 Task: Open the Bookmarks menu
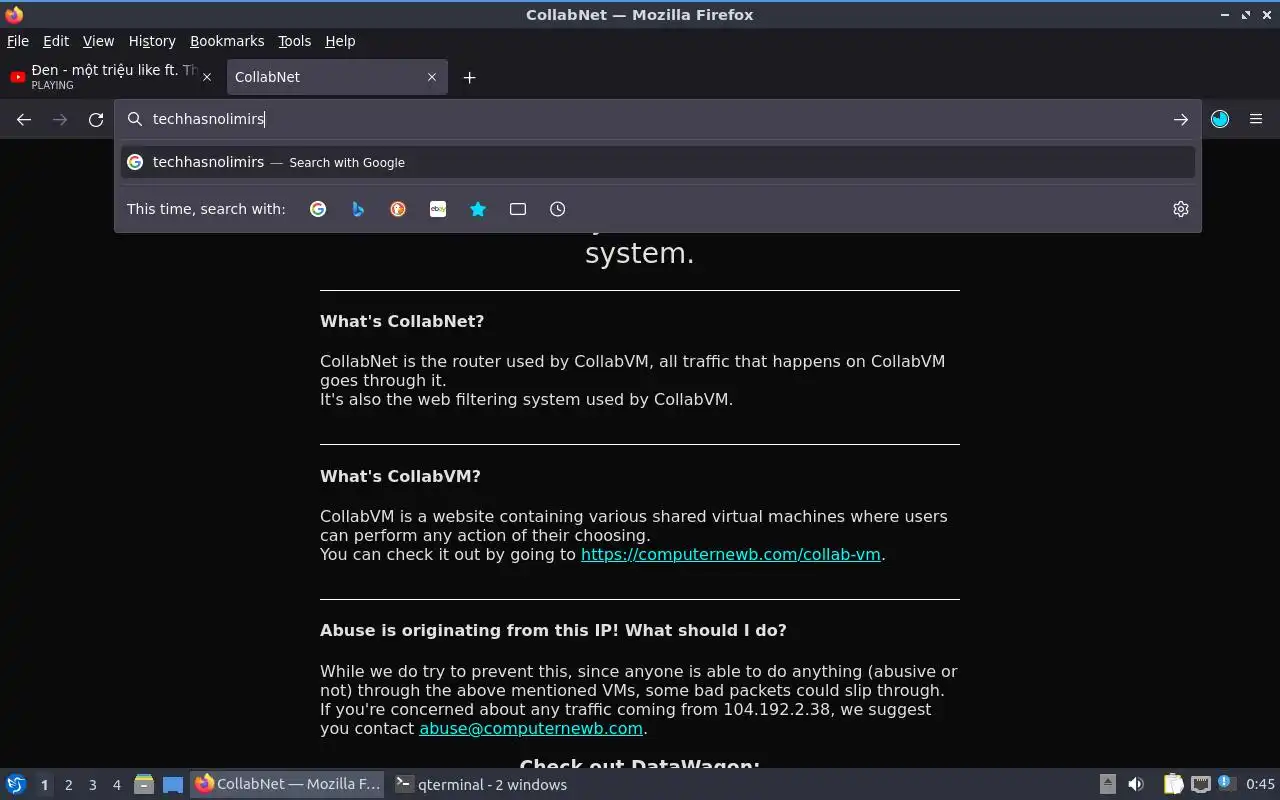pos(227,41)
